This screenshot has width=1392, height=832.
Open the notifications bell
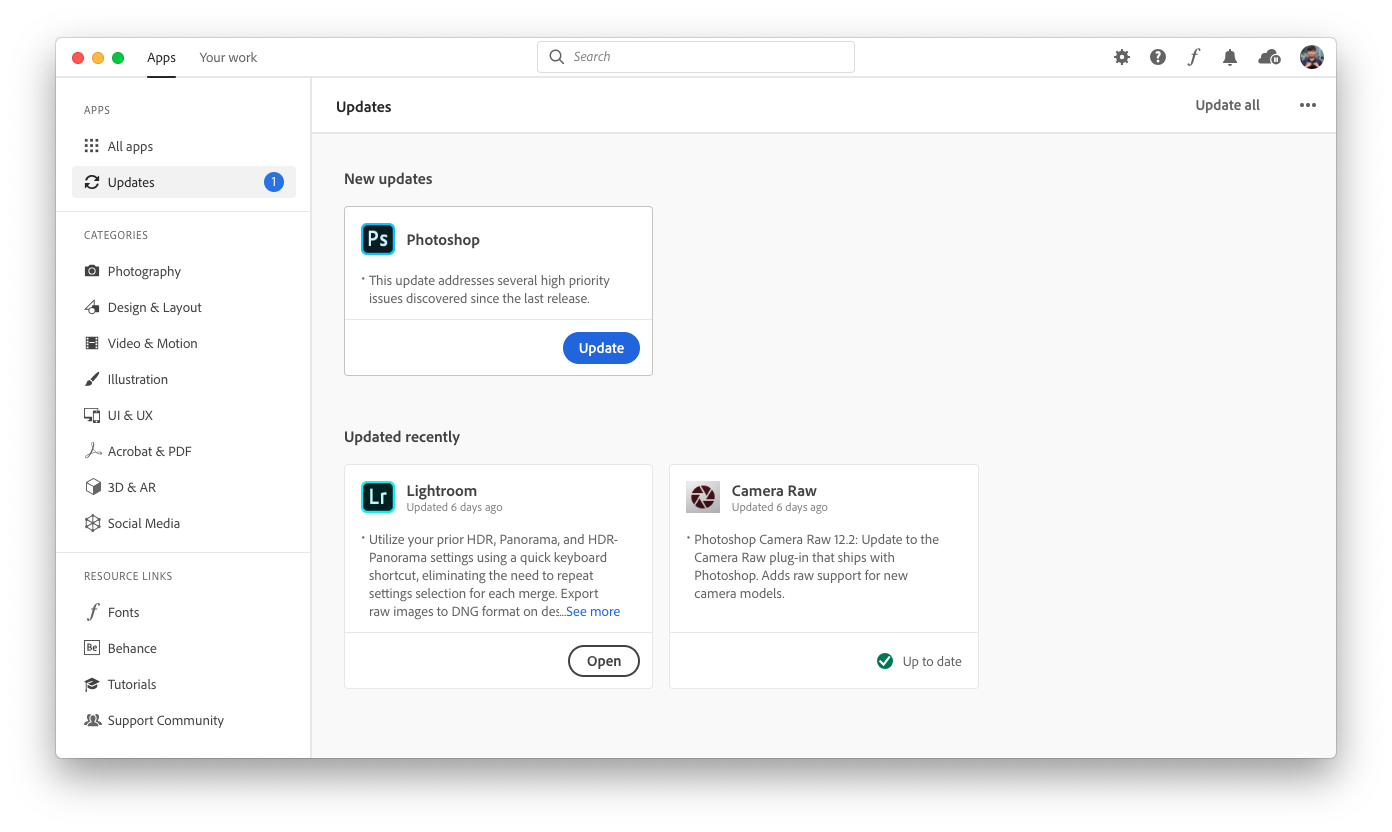point(1230,57)
